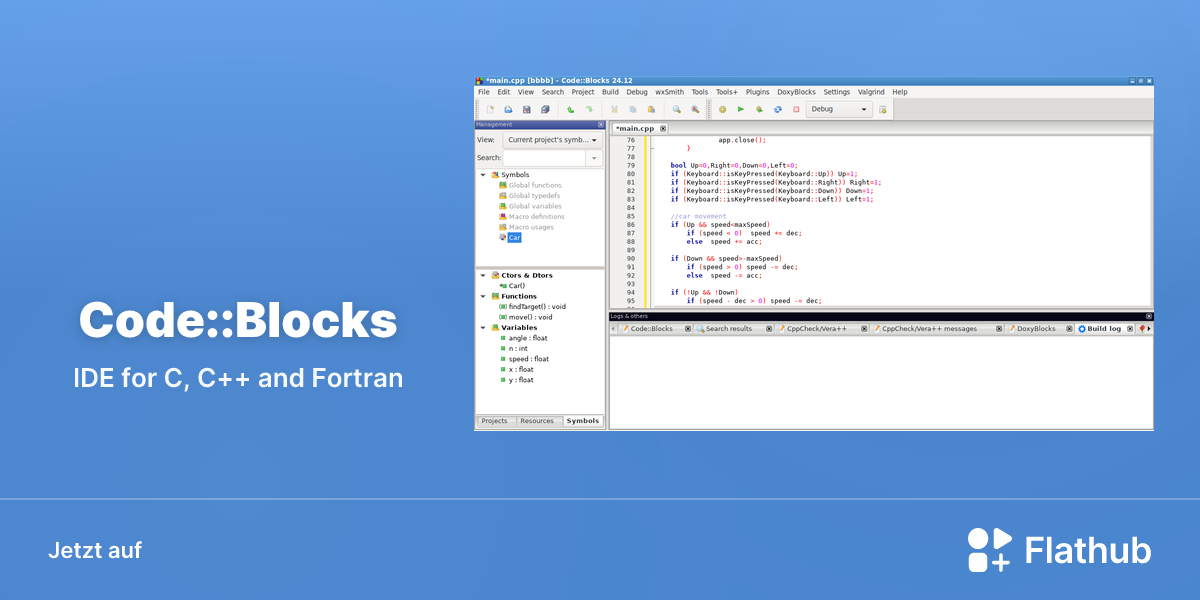Click the red Abort build icon
The height and width of the screenshot is (600, 1200).
796,109
